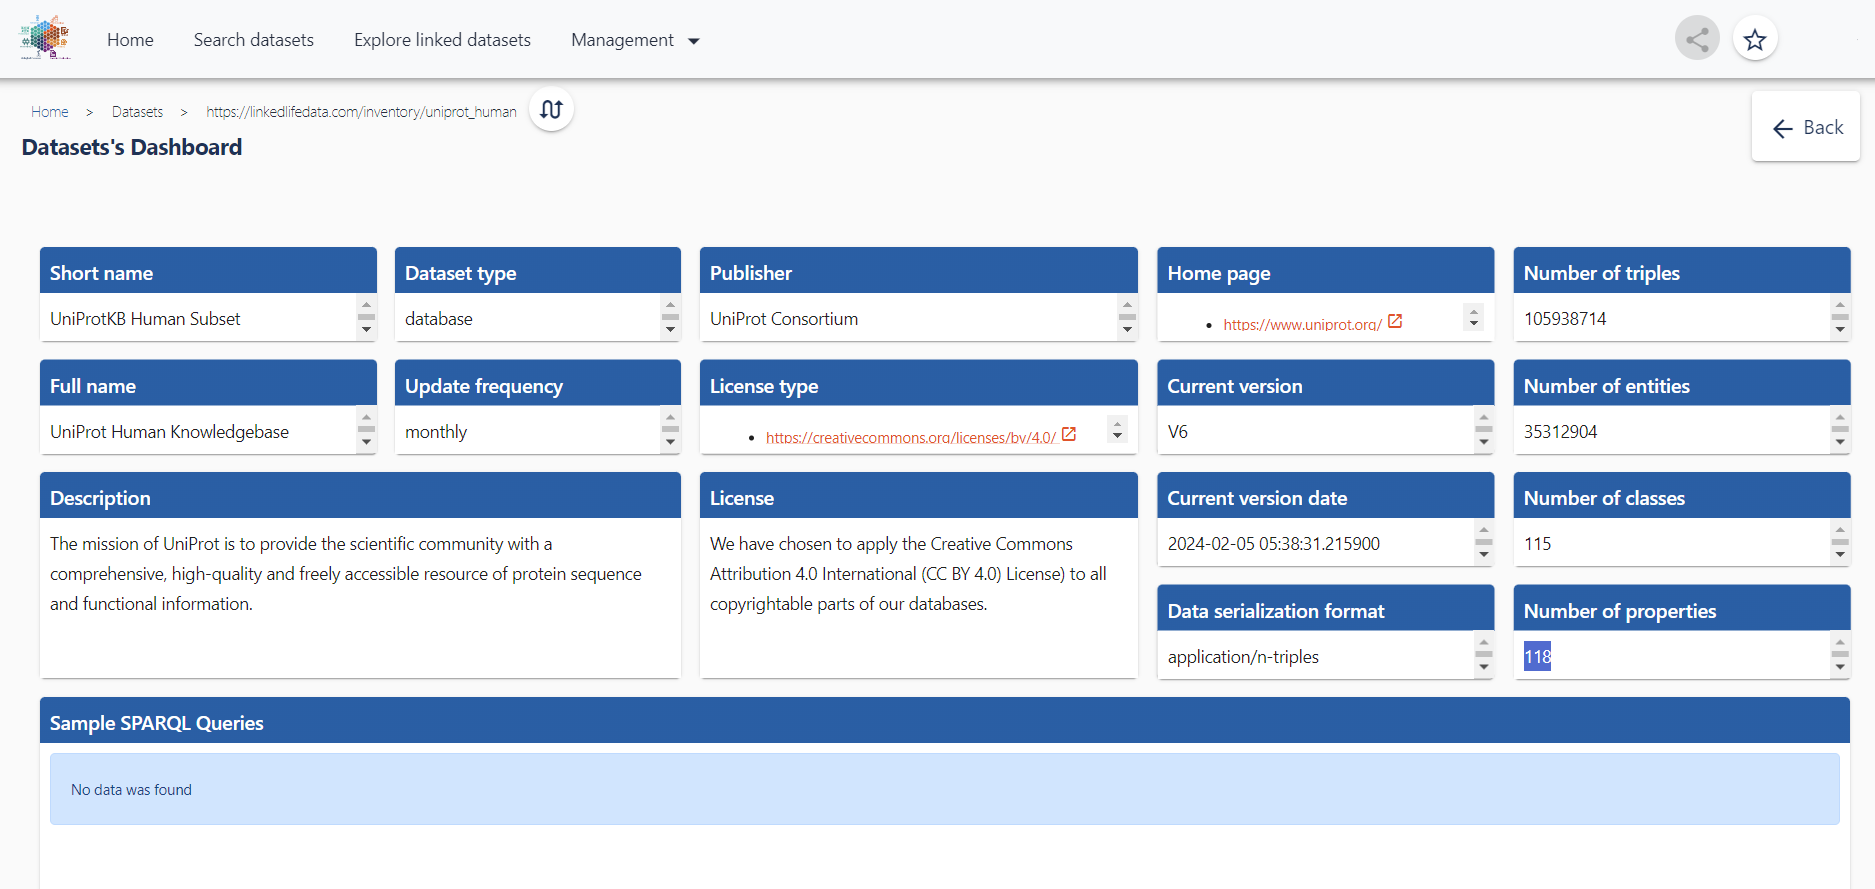Click down arrow in Number of properties field

[x=1840, y=668]
